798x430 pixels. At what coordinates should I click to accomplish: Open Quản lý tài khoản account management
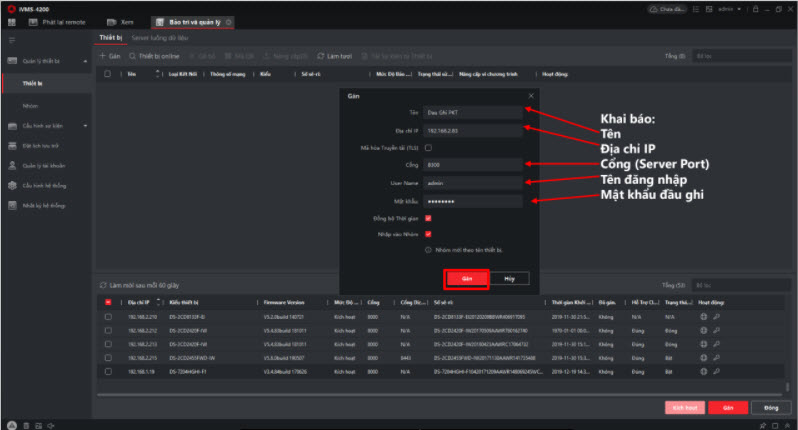(x=42, y=166)
